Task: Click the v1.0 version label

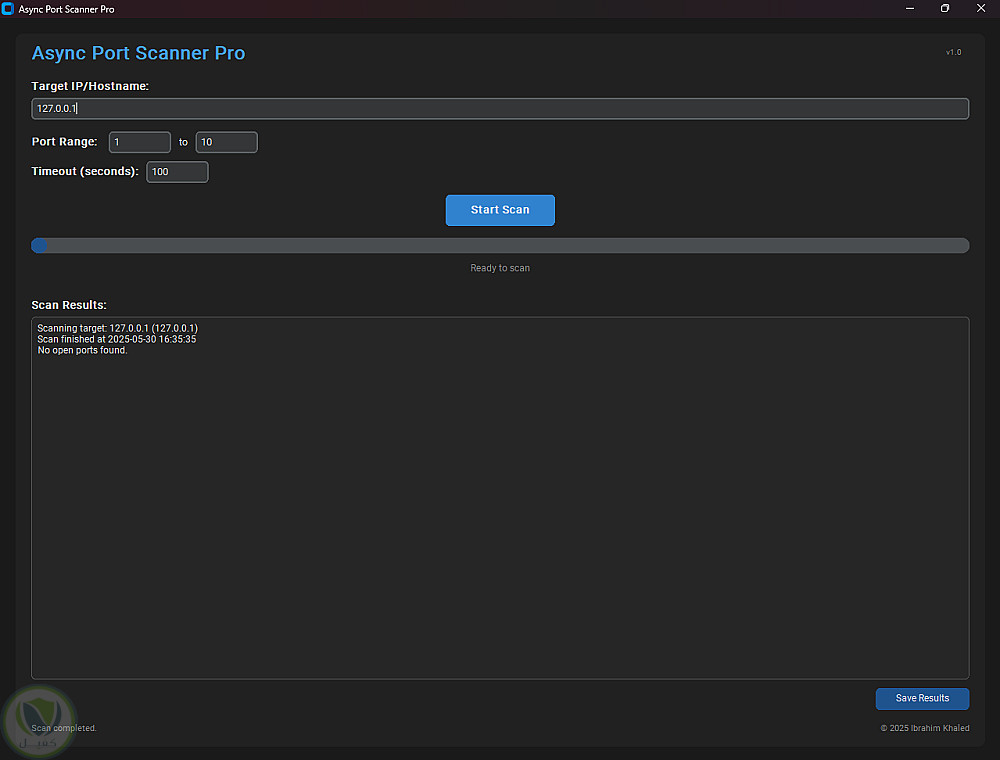Action: [953, 52]
